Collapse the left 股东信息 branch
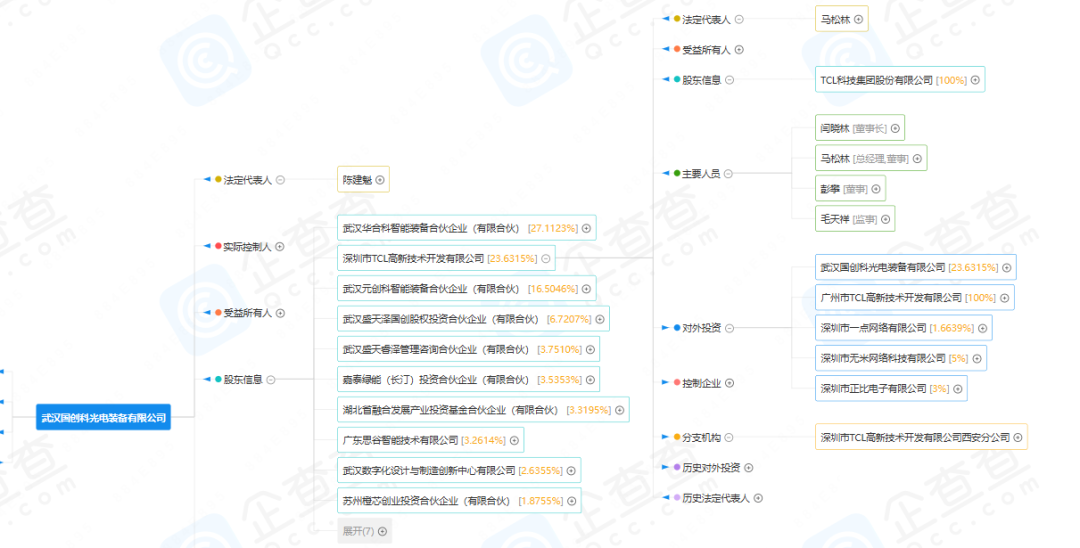The height and width of the screenshot is (548, 1080). [x=271, y=379]
